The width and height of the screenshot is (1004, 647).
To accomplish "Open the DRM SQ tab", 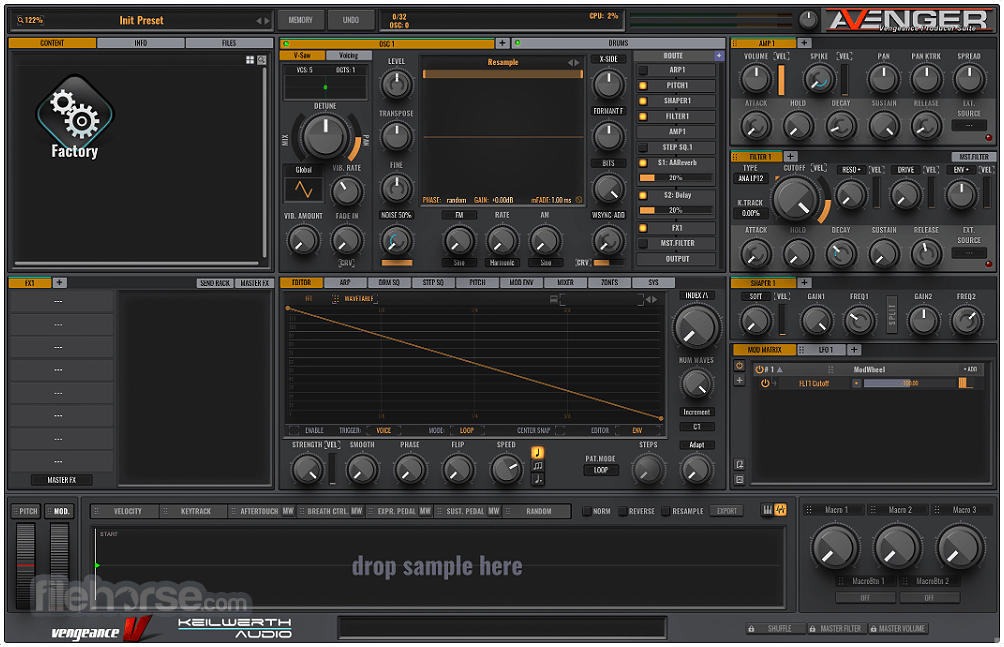I will coord(389,283).
